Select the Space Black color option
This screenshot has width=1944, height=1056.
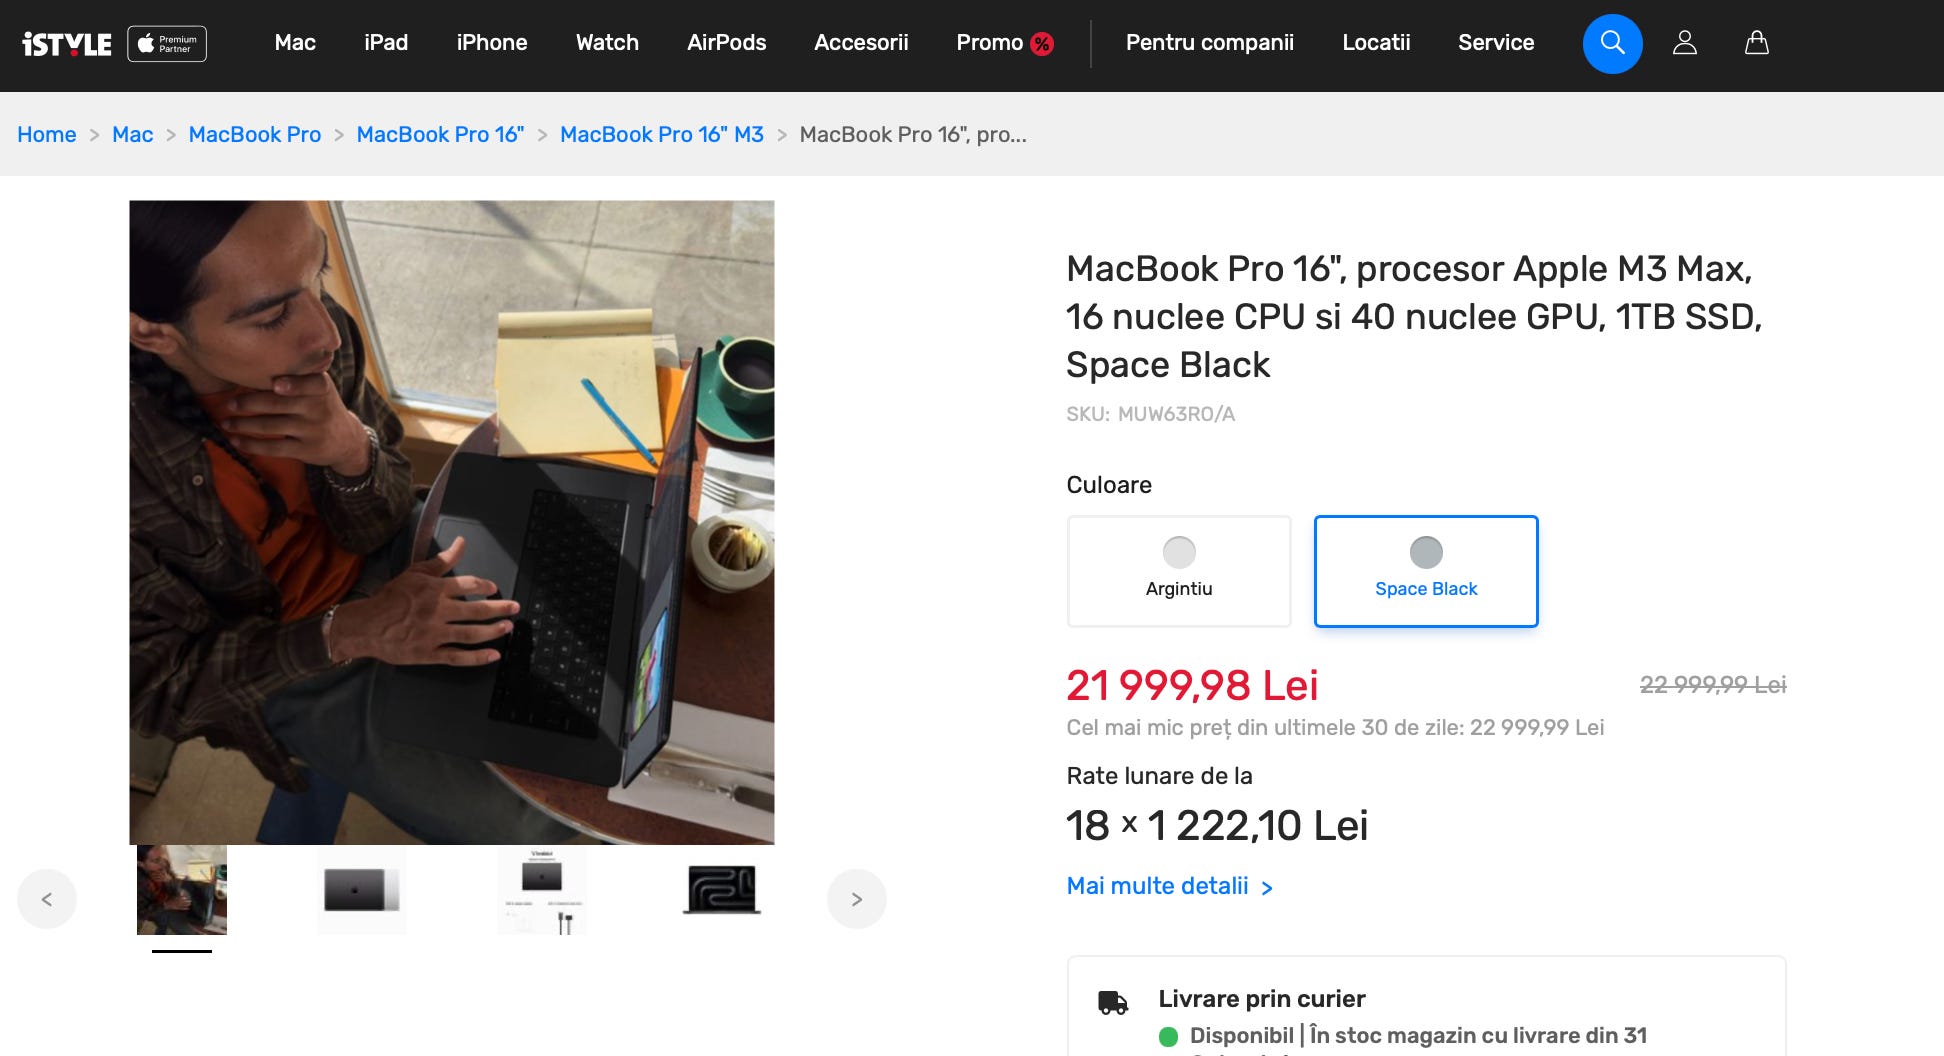1426,571
